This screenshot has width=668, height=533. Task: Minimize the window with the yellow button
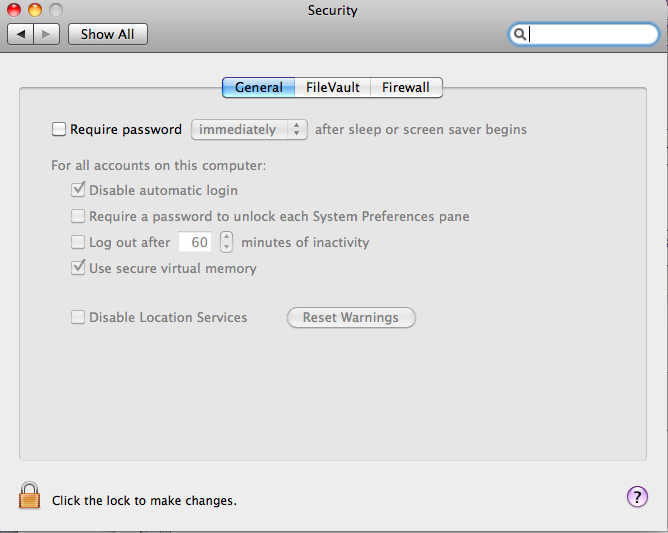click(35, 10)
